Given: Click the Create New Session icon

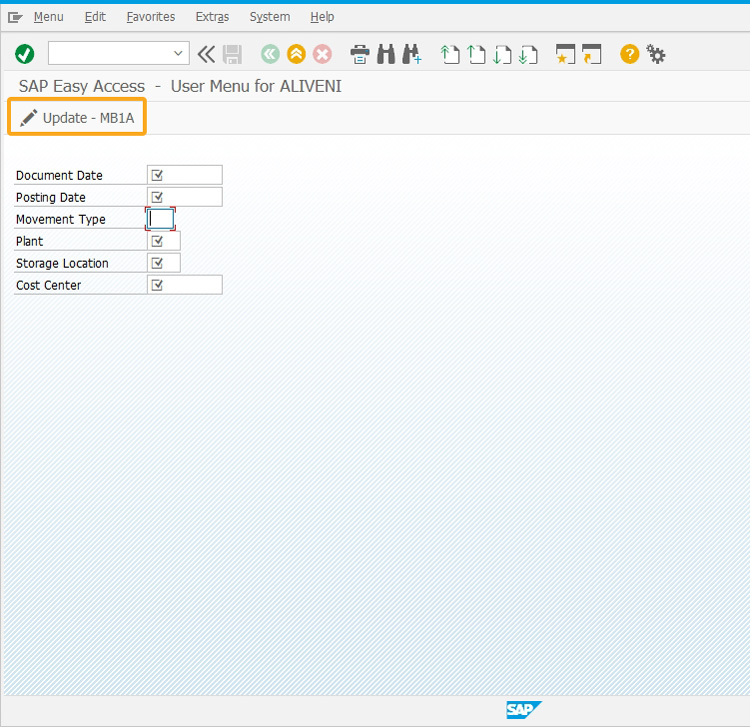Looking at the screenshot, I should pyautogui.click(x=565, y=54).
